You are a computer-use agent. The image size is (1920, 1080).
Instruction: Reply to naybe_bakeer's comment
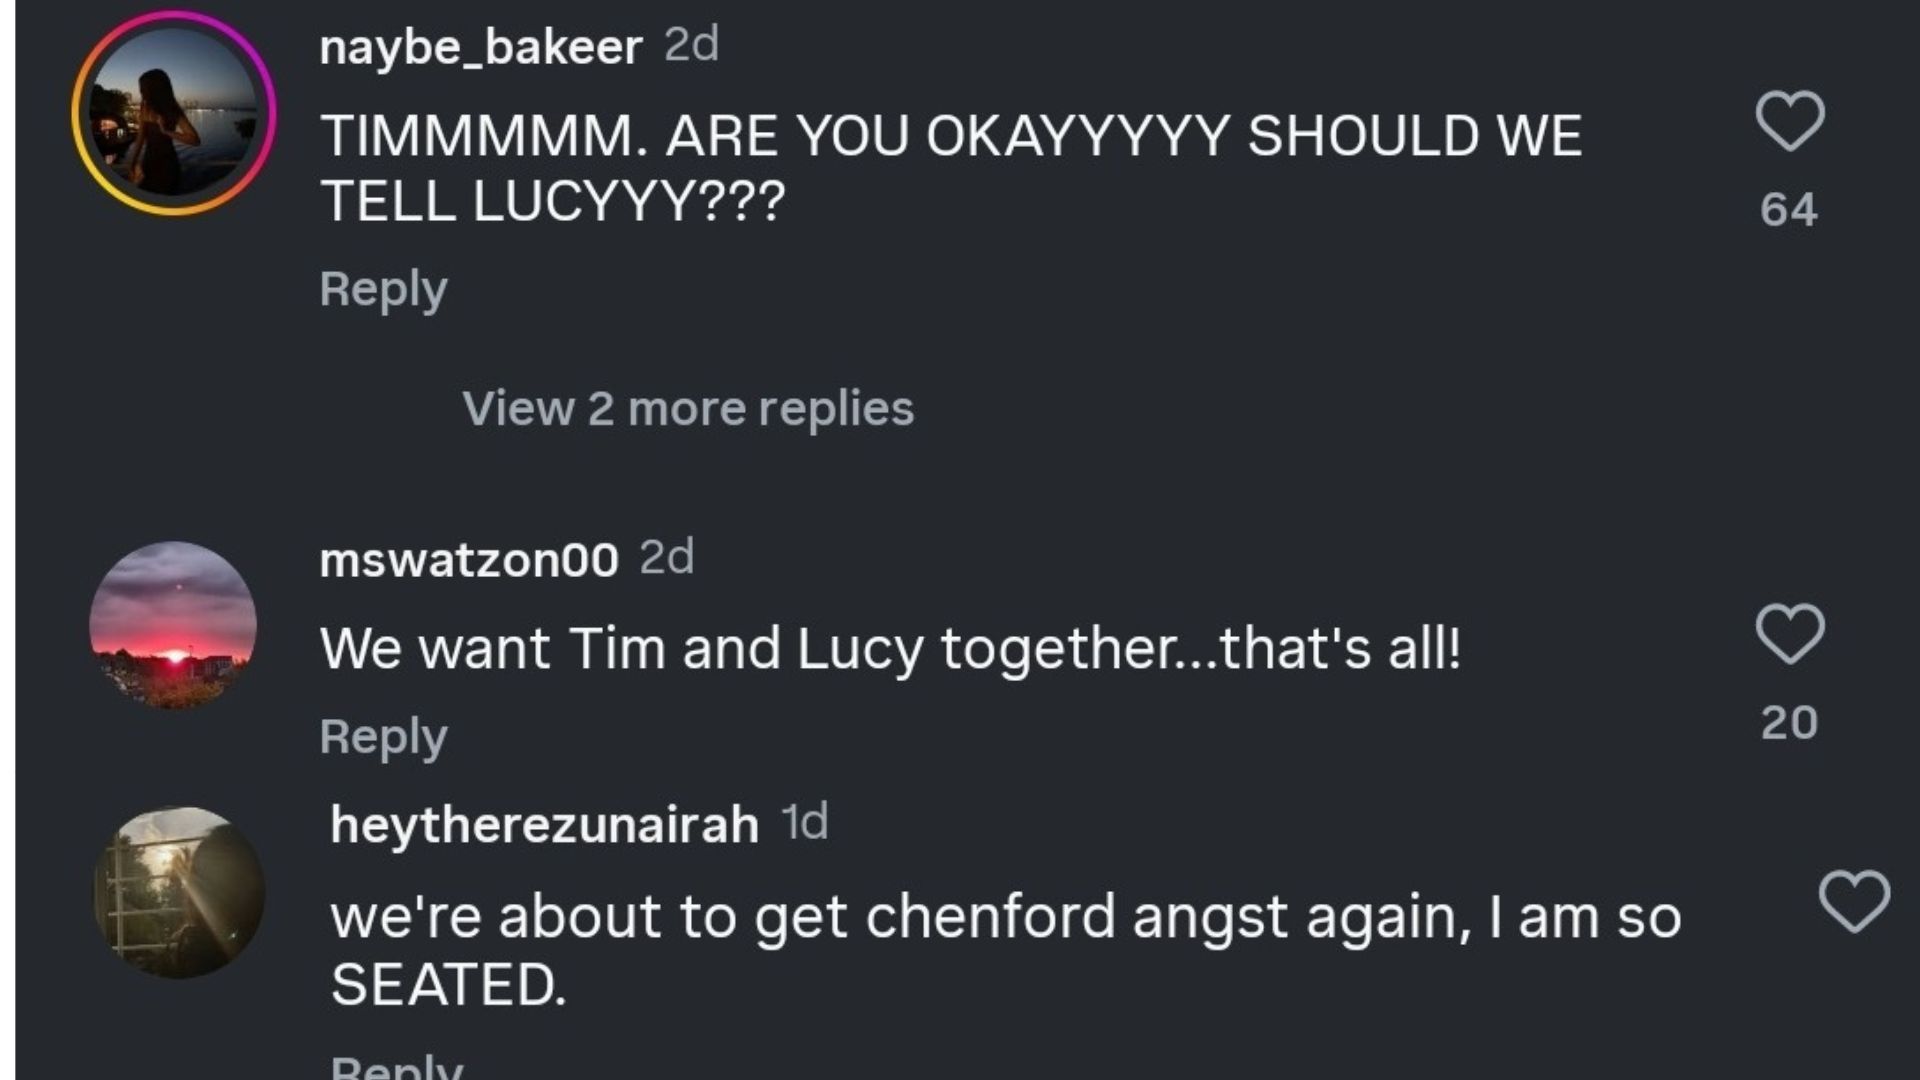pyautogui.click(x=383, y=290)
